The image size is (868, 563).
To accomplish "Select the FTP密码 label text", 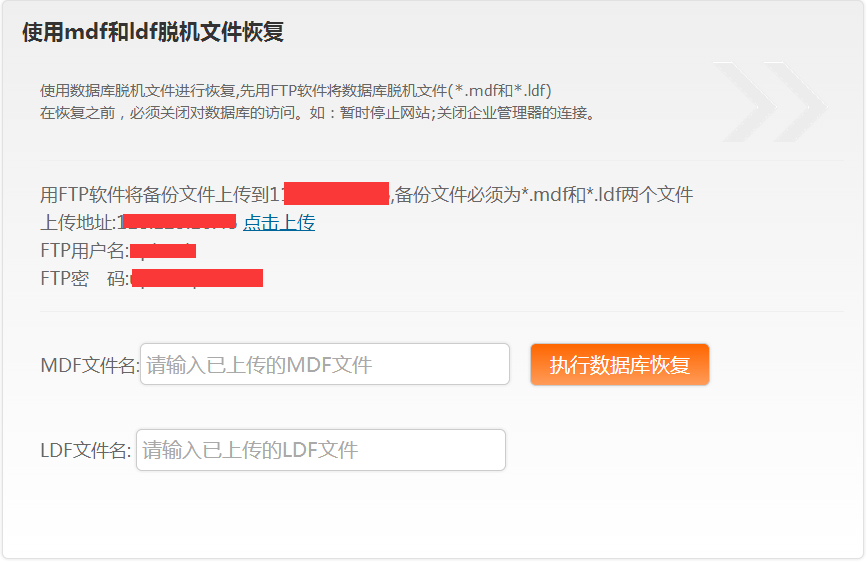I will (x=84, y=278).
